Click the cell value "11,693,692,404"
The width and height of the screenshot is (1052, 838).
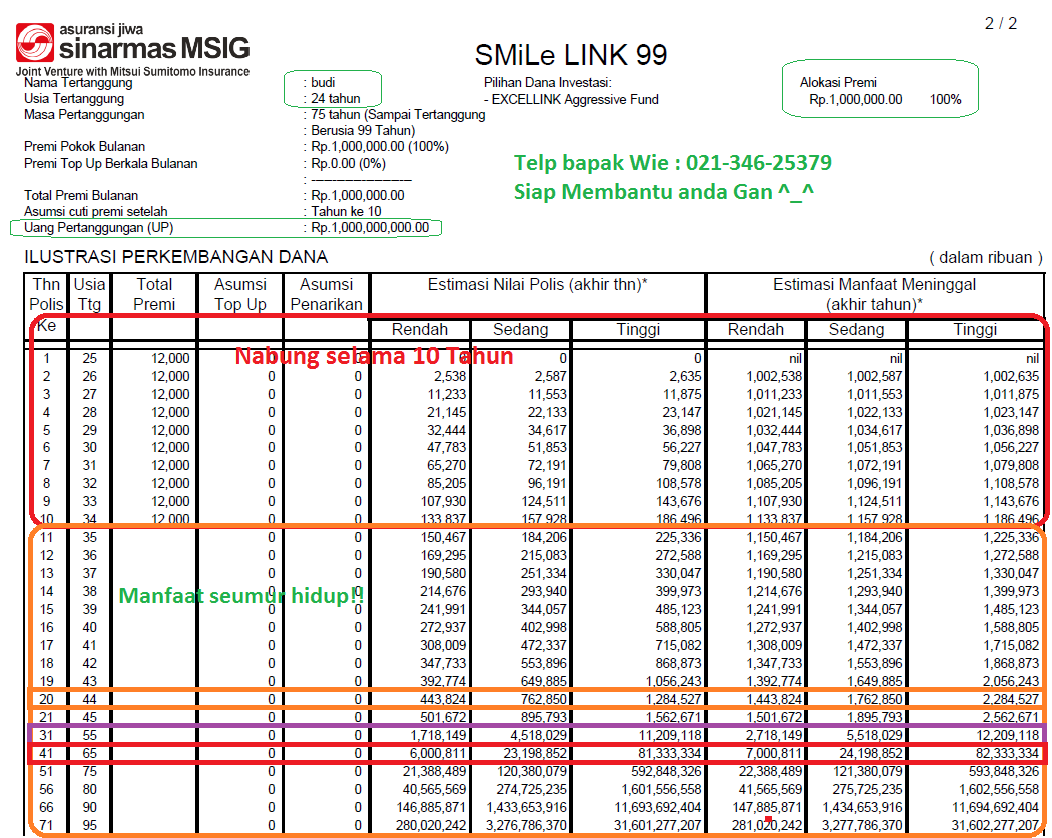658,808
